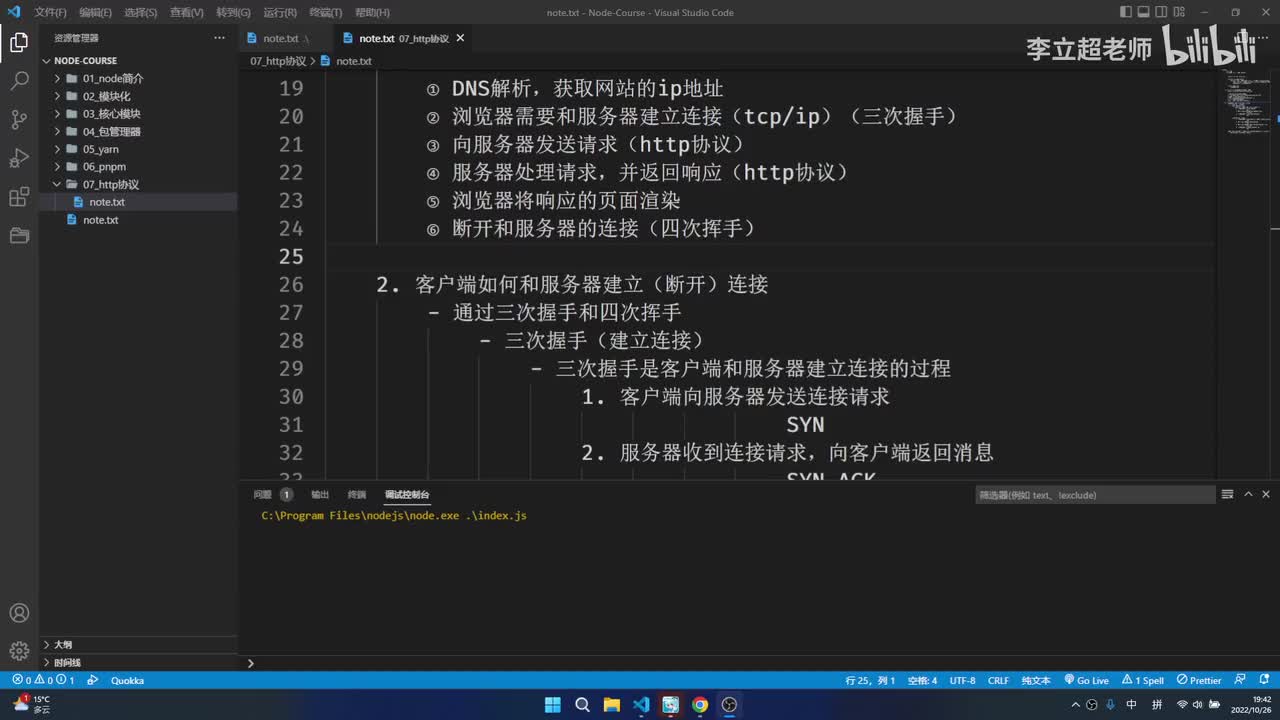The height and width of the screenshot is (720, 1280).
Task: Click the Prettier status bar item
Action: (1199, 680)
